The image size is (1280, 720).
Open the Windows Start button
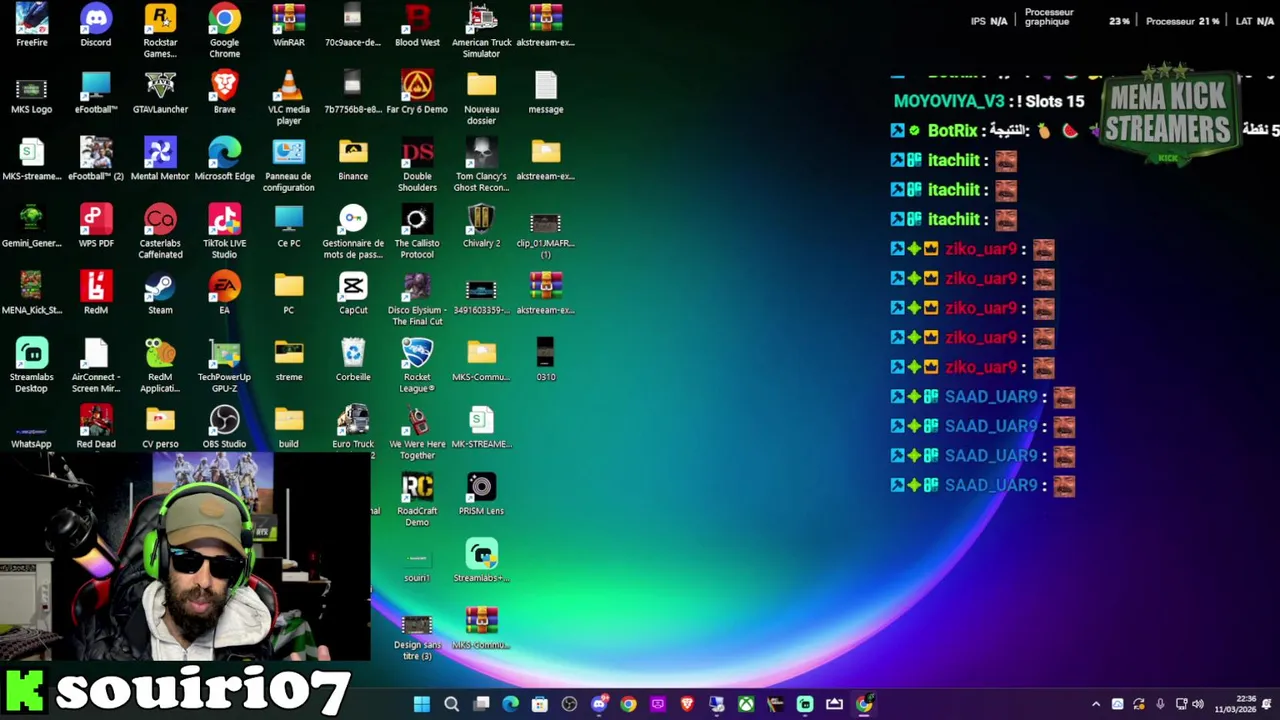[x=422, y=704]
